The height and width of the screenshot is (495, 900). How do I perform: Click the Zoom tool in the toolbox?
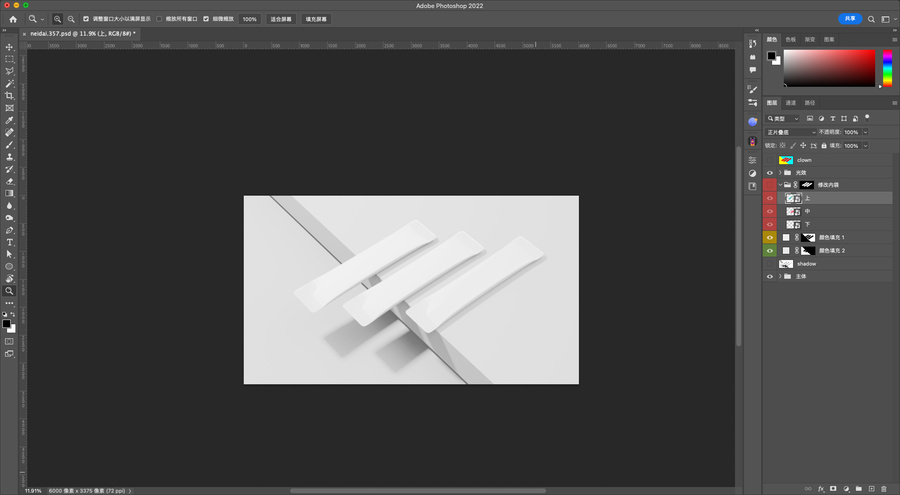pos(9,291)
